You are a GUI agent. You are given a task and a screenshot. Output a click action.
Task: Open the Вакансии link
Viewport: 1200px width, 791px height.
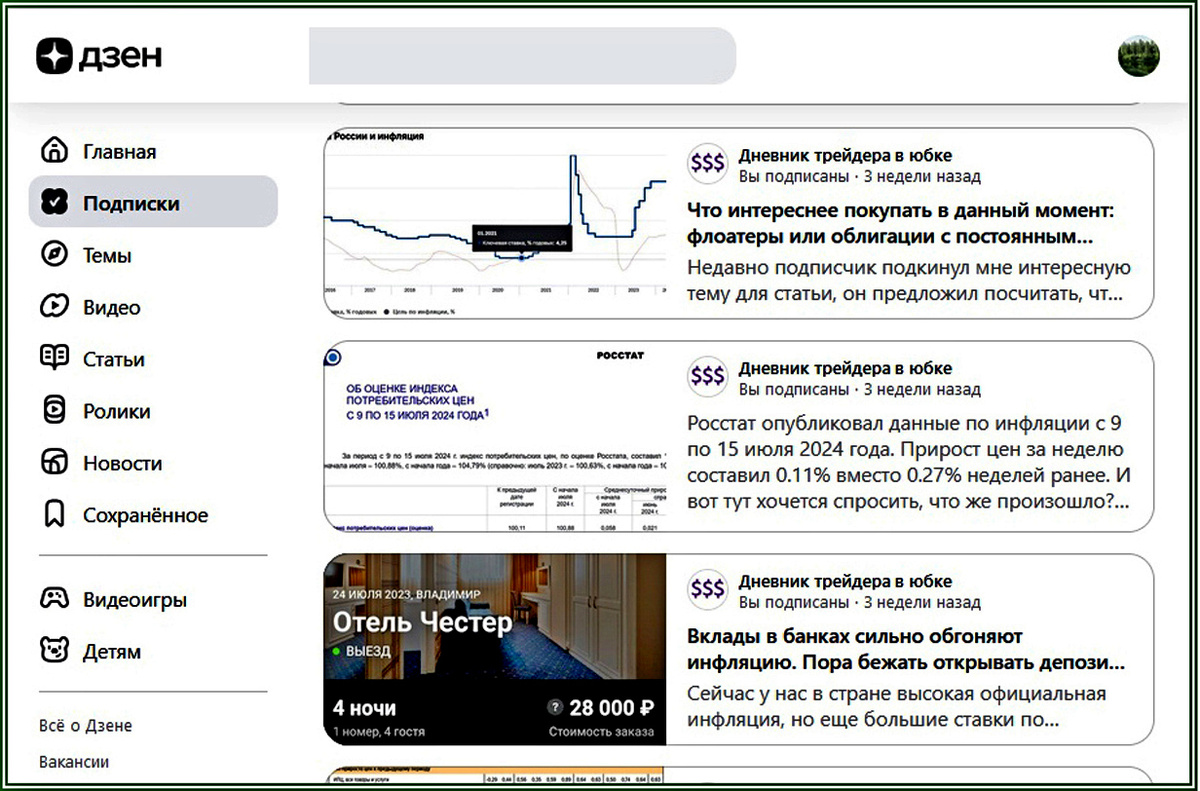coord(74,762)
